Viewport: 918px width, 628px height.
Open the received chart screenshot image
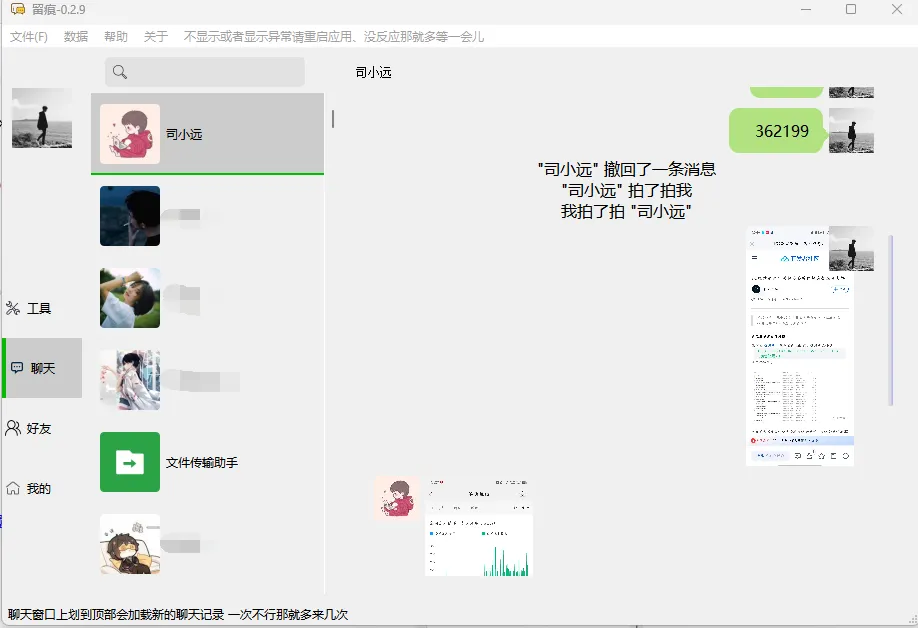tap(478, 527)
